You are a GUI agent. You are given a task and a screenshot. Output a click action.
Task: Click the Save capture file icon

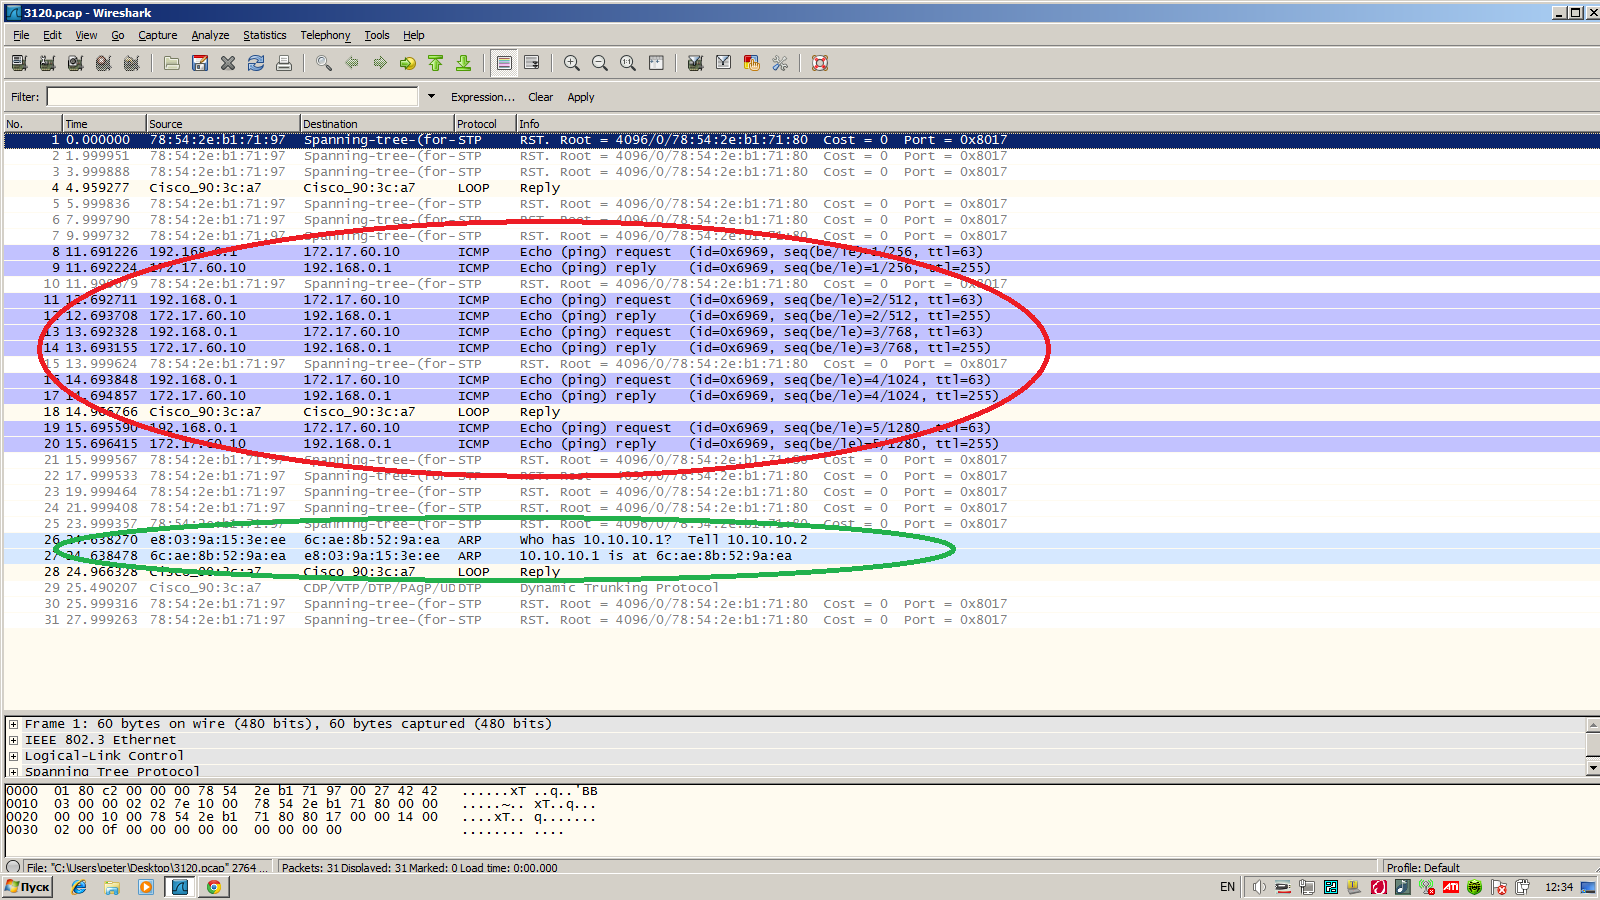[x=200, y=63]
